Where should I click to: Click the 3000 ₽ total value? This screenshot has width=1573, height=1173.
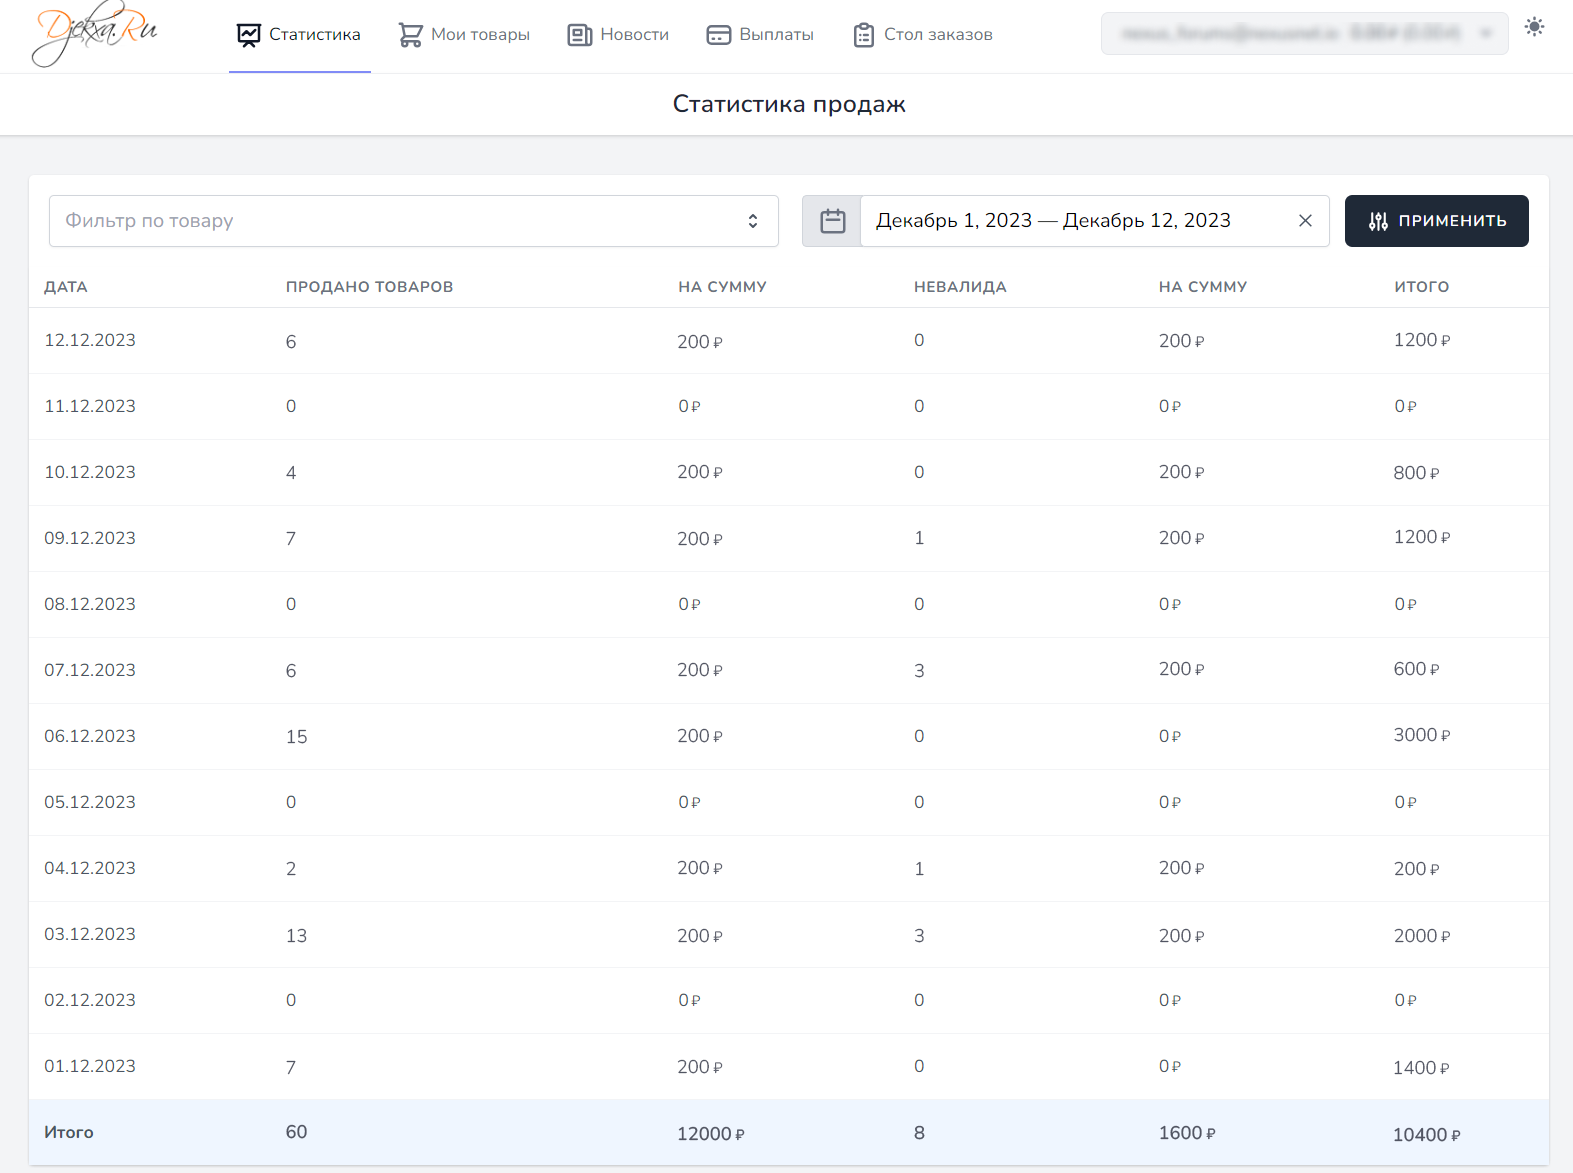[1421, 735]
